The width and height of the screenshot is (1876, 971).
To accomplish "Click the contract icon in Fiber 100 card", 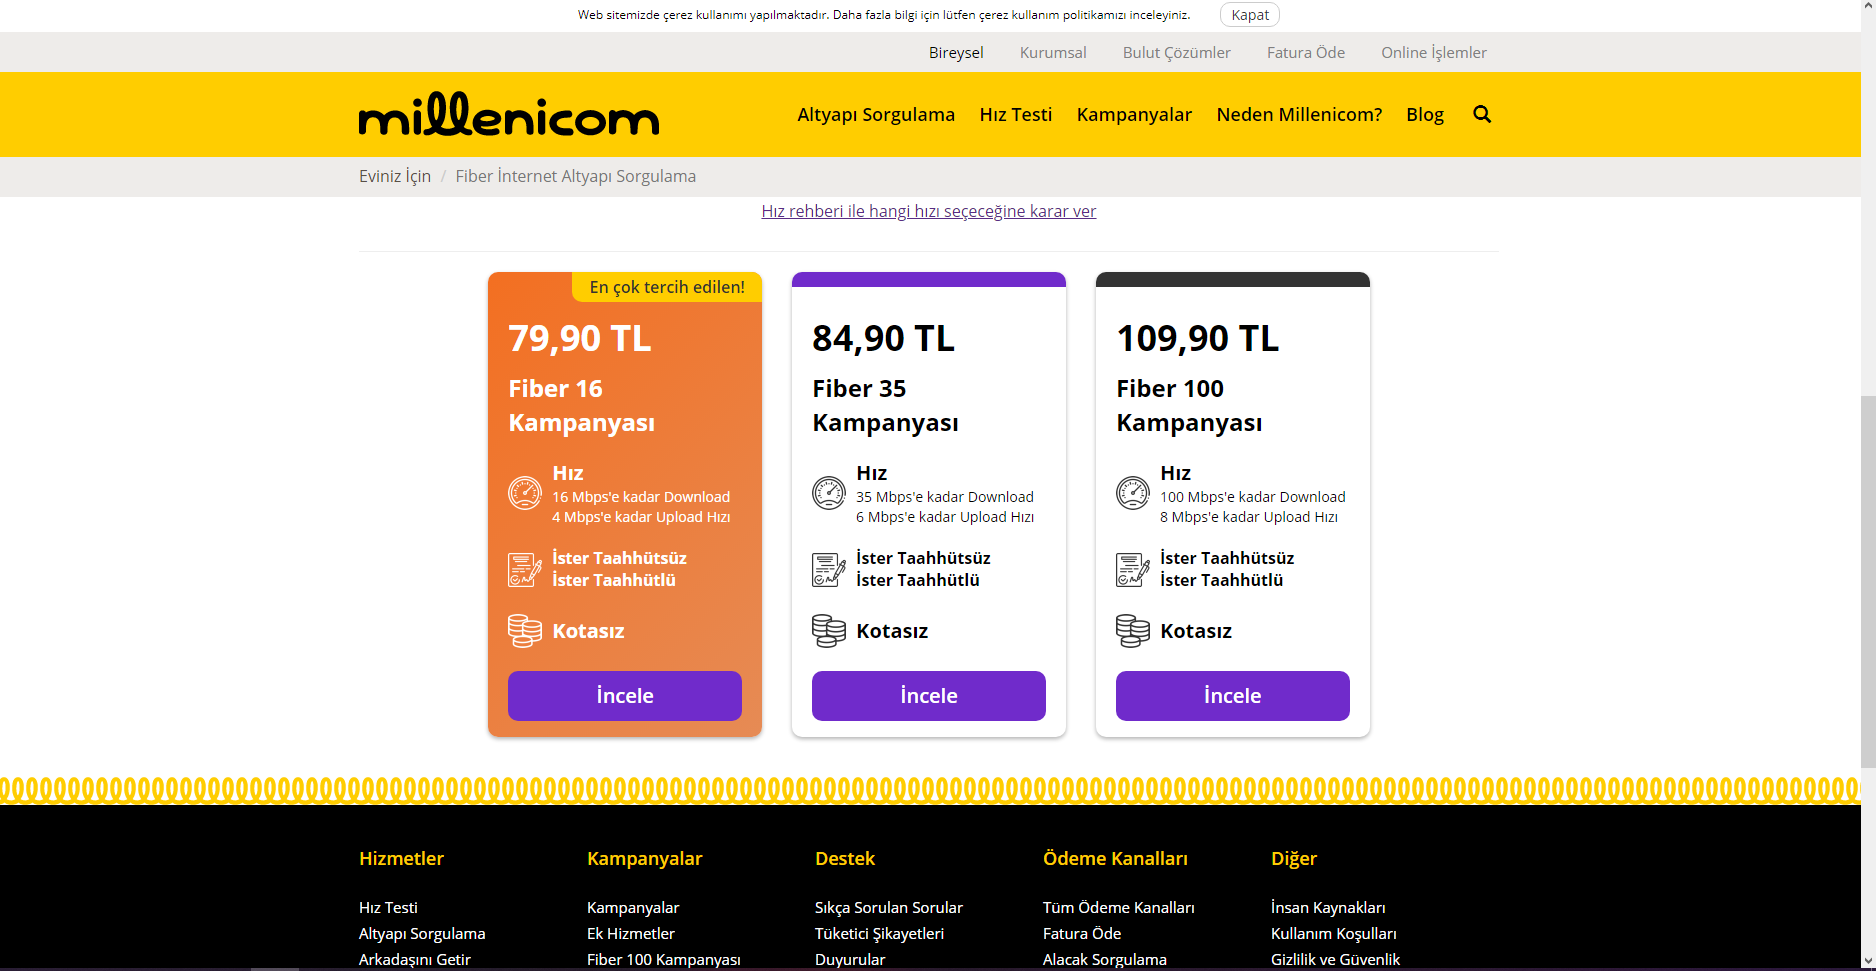I will tap(1133, 569).
